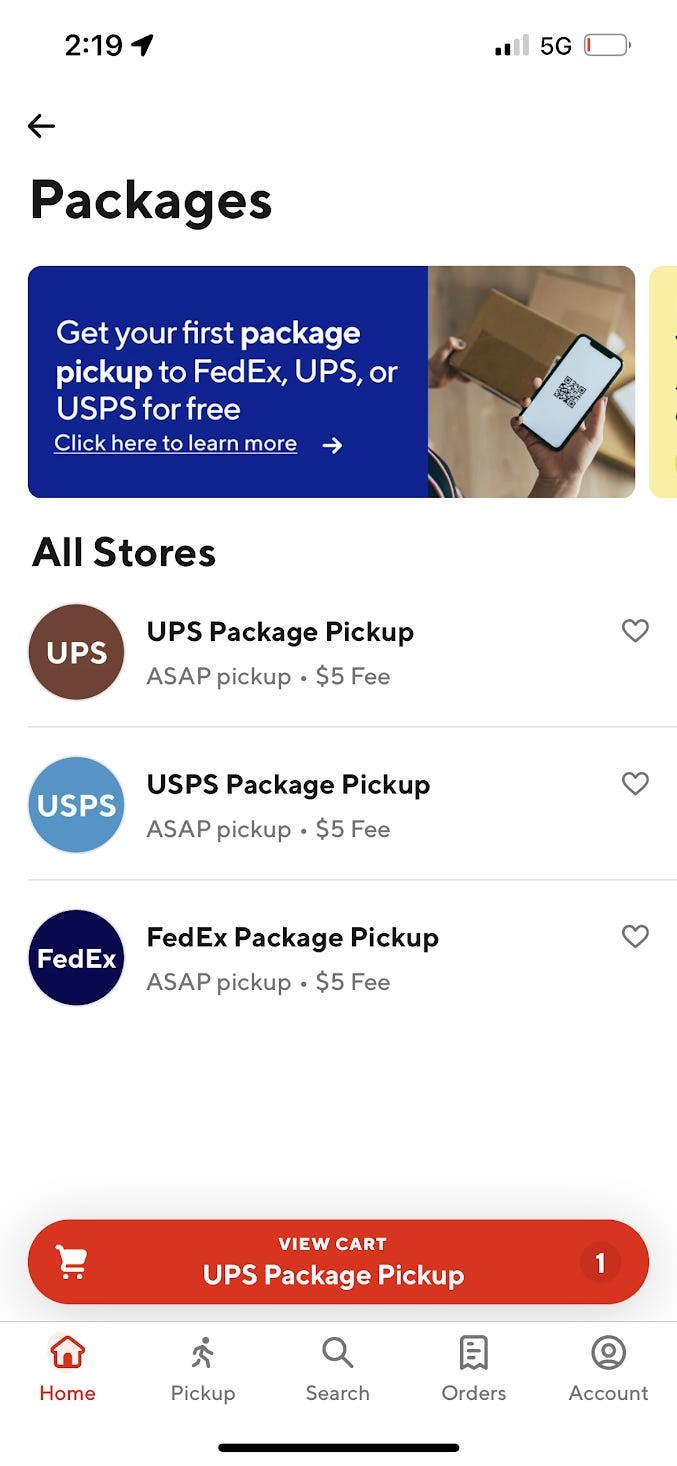
Task: Tap the UPS brown logo icon
Action: pos(76,652)
